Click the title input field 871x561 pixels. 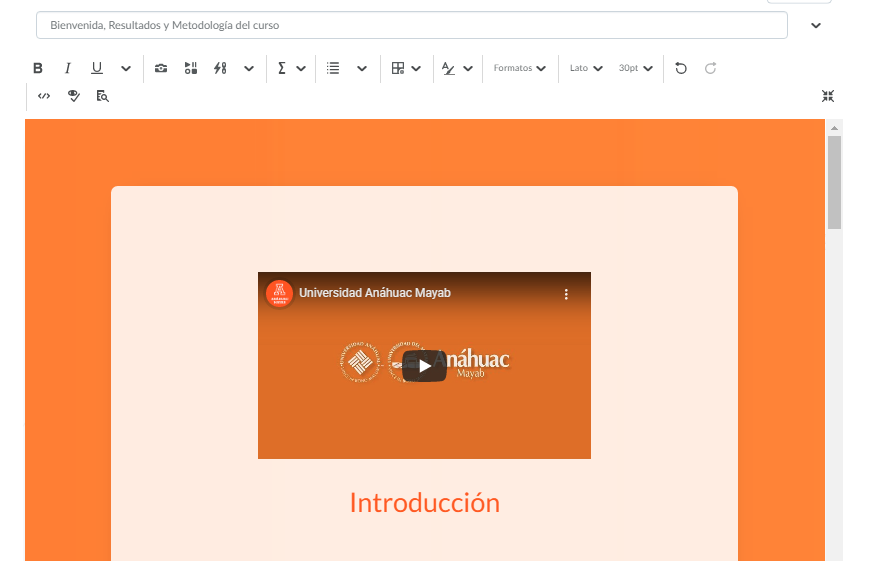pyautogui.click(x=411, y=25)
